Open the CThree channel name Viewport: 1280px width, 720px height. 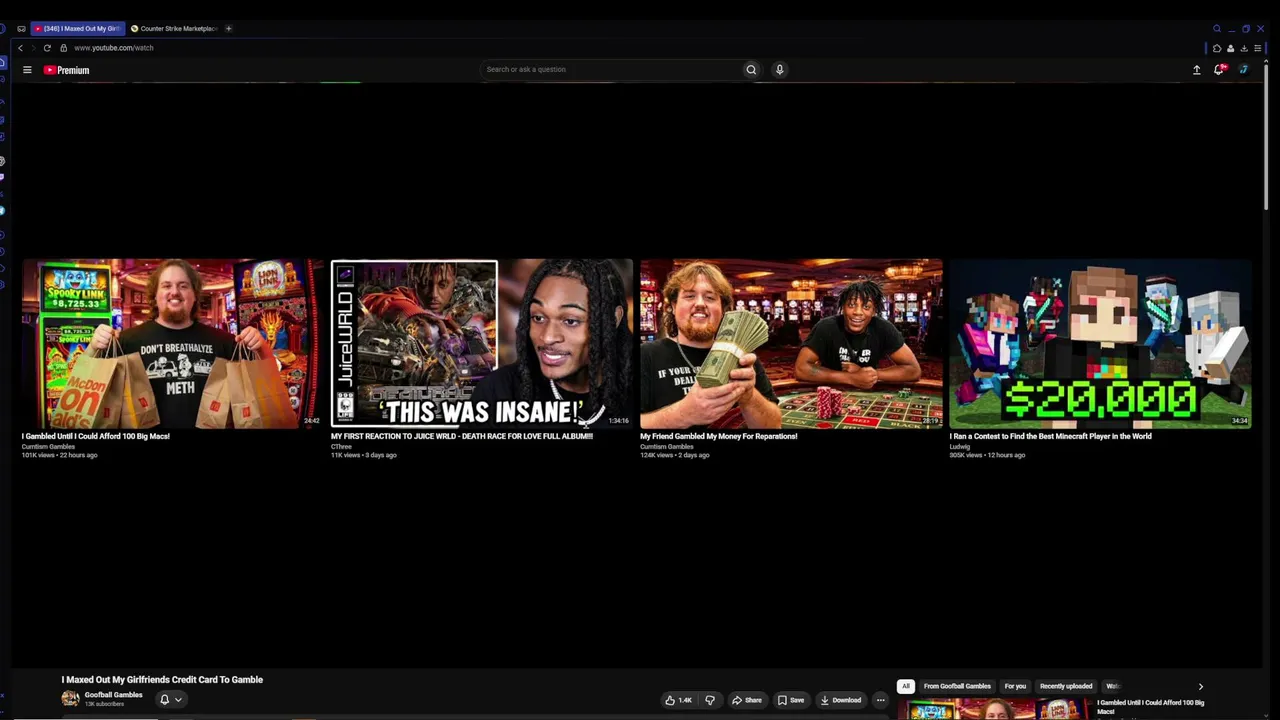[342, 447]
